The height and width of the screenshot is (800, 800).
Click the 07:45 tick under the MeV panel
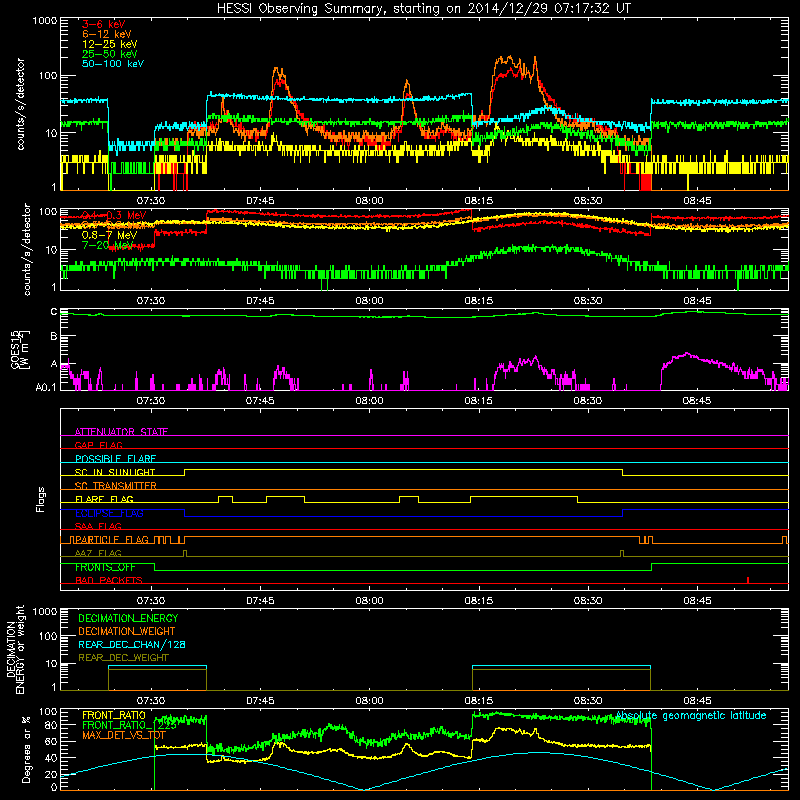tap(260, 301)
